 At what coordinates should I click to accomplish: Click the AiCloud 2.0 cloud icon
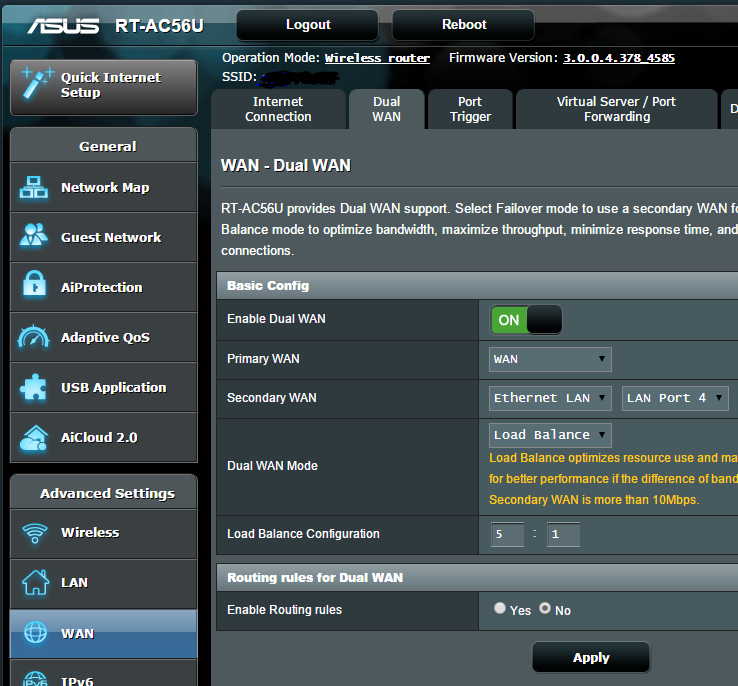33,438
